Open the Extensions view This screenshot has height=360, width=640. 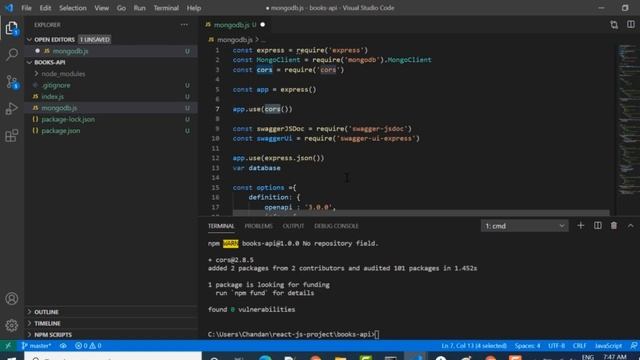pyautogui.click(x=12, y=136)
